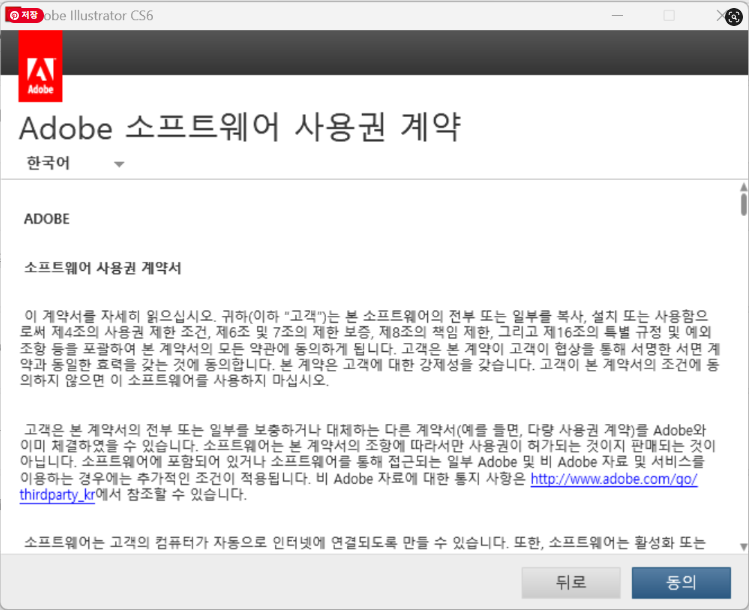
Task: Click the 소프트웨어 사용권 계약서 heading text
Action: tap(103, 268)
